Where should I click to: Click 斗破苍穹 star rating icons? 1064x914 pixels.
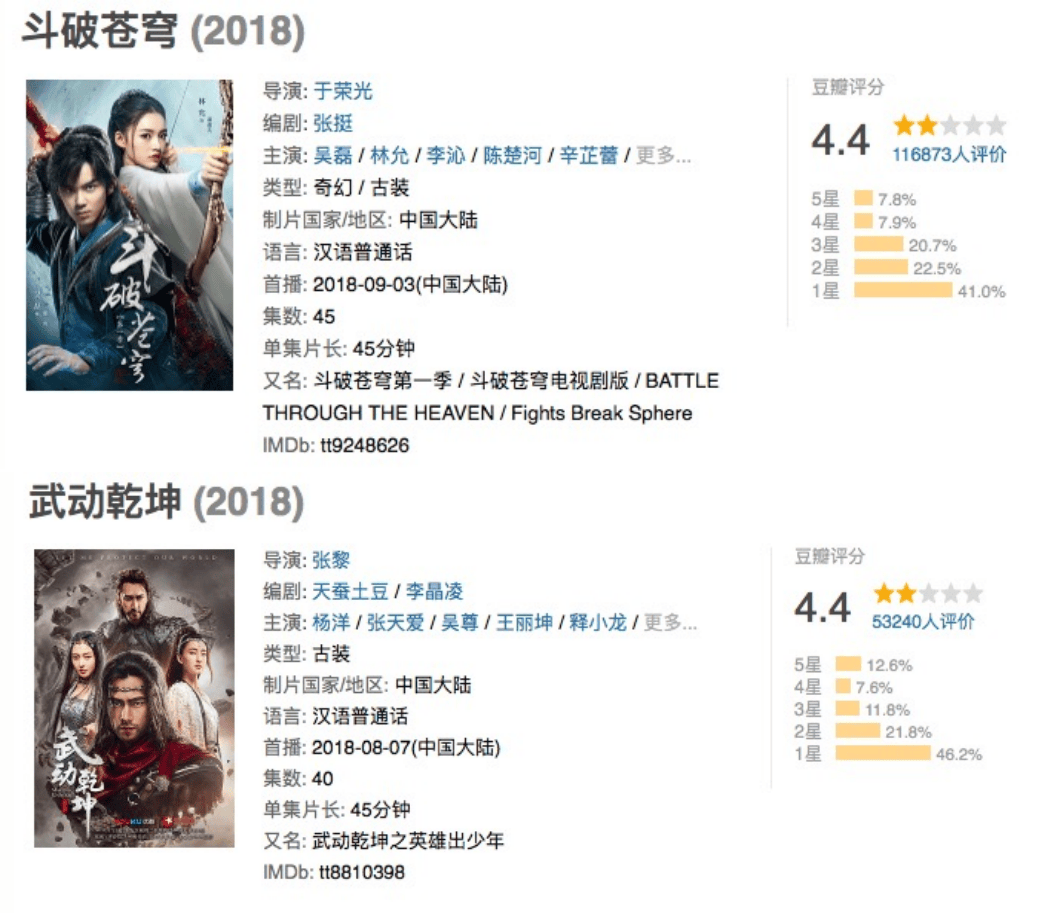point(949,126)
